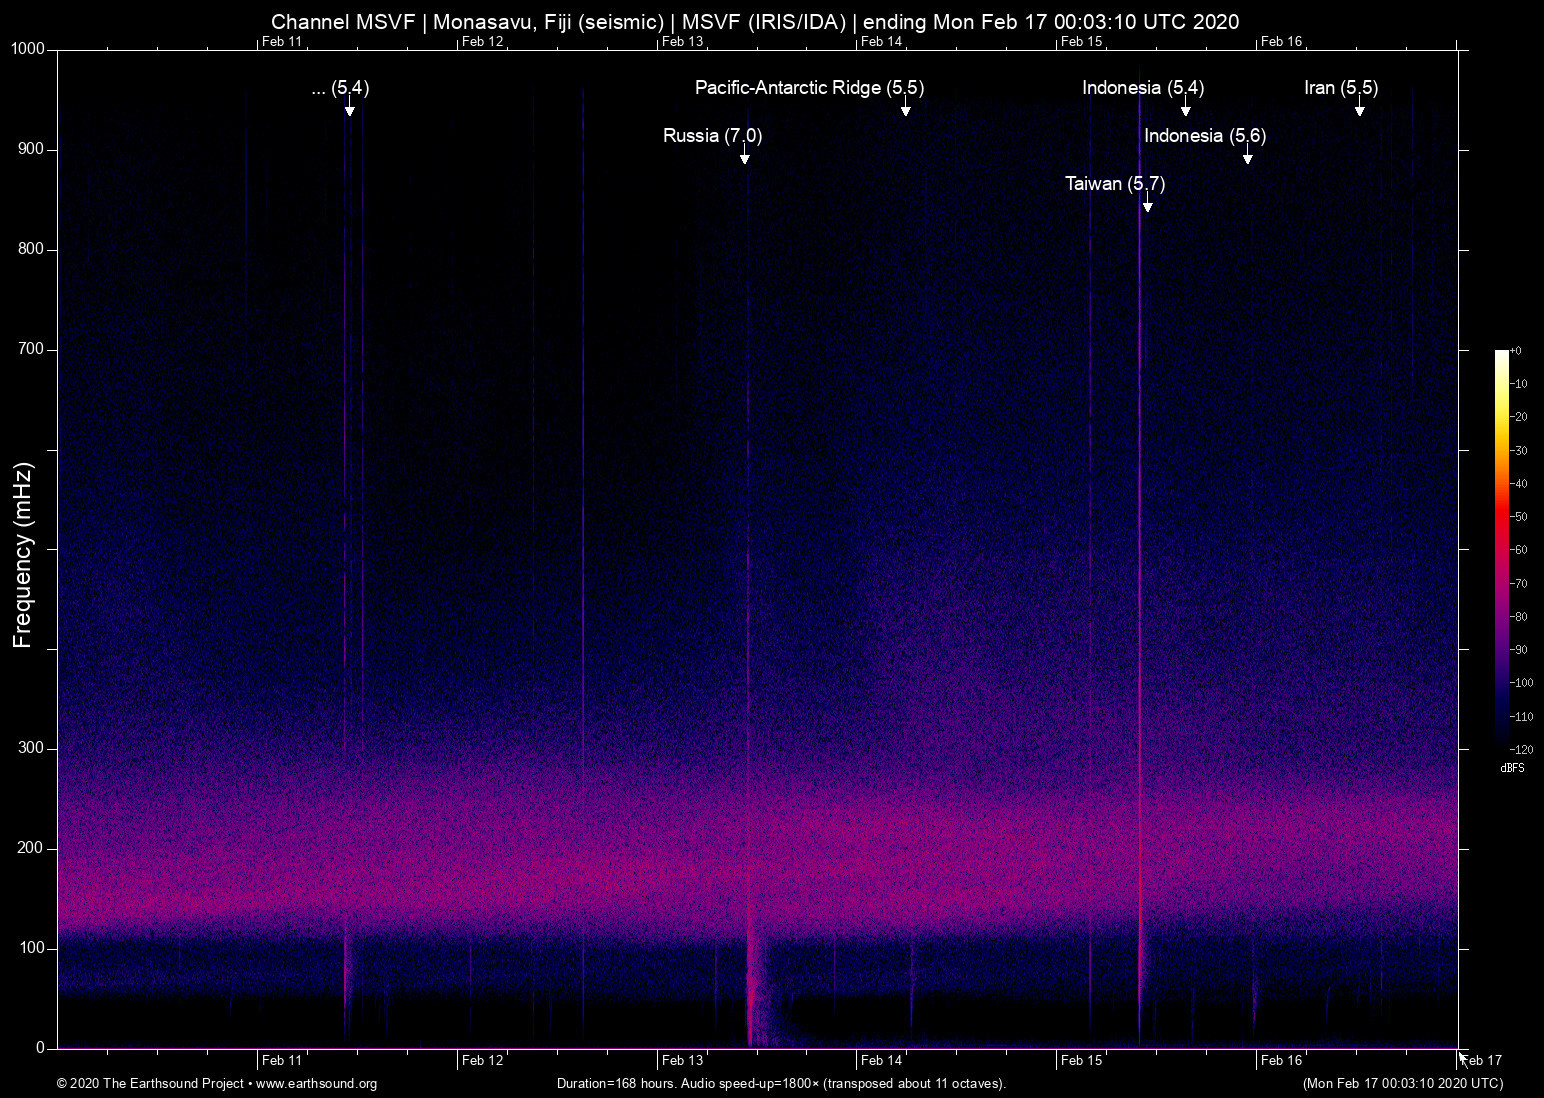Select 'Feb 16' on the bottom time axis
1544x1098 pixels.
pyautogui.click(x=1282, y=1061)
